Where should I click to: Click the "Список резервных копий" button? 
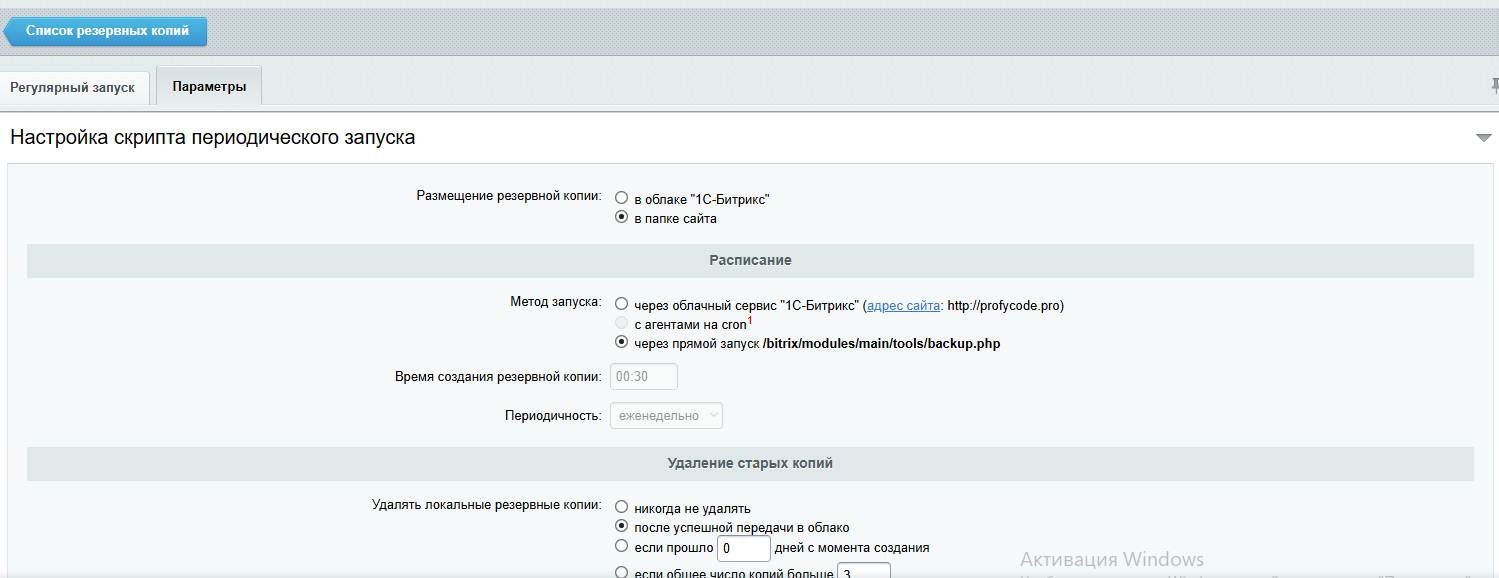click(110, 31)
